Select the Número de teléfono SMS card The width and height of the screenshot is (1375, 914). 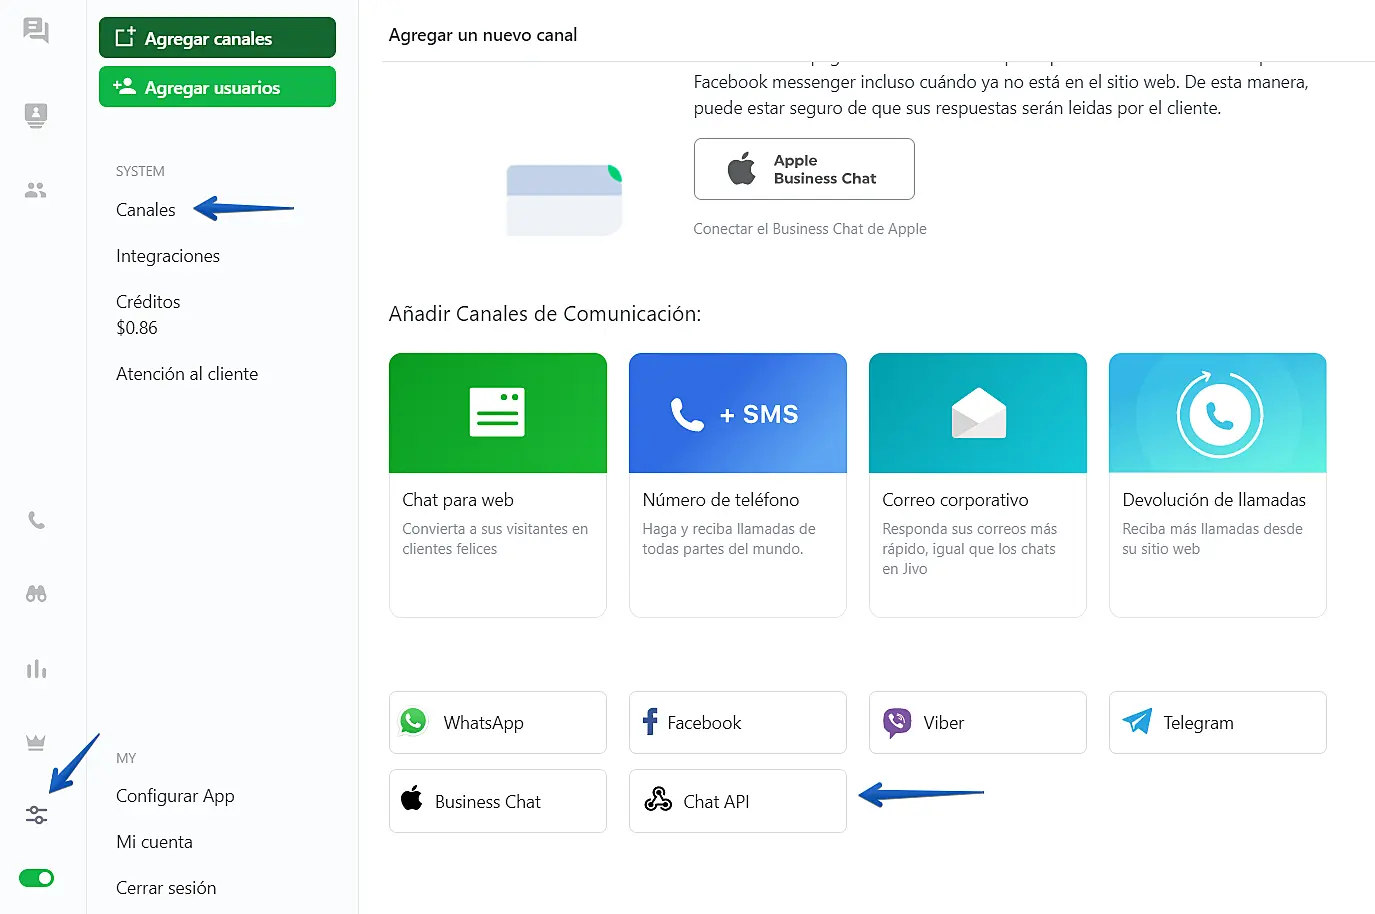[x=737, y=485]
